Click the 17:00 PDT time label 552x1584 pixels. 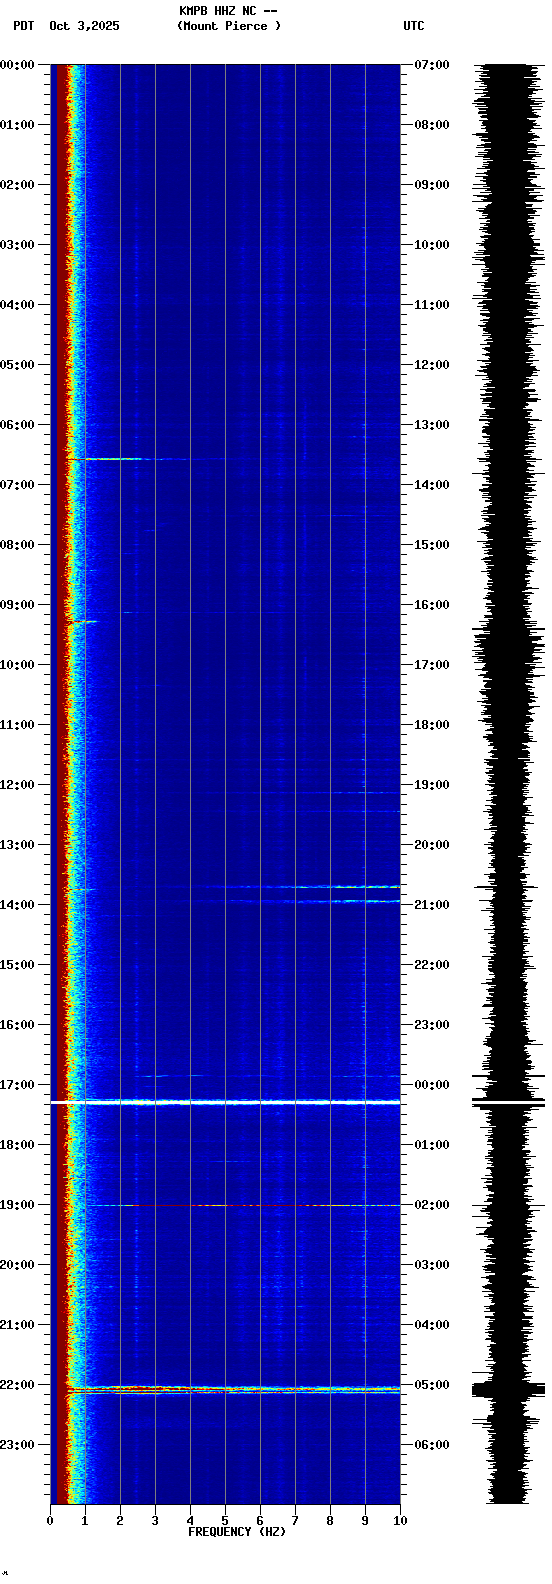(17, 1085)
